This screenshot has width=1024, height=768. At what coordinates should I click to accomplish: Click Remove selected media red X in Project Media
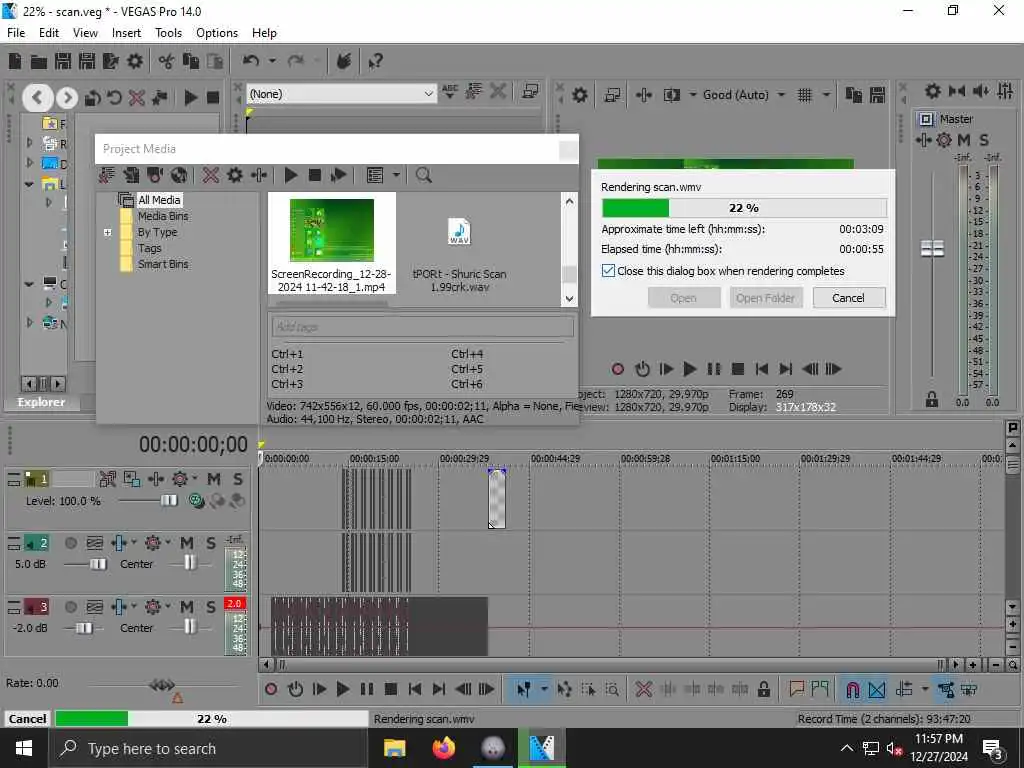click(x=210, y=175)
